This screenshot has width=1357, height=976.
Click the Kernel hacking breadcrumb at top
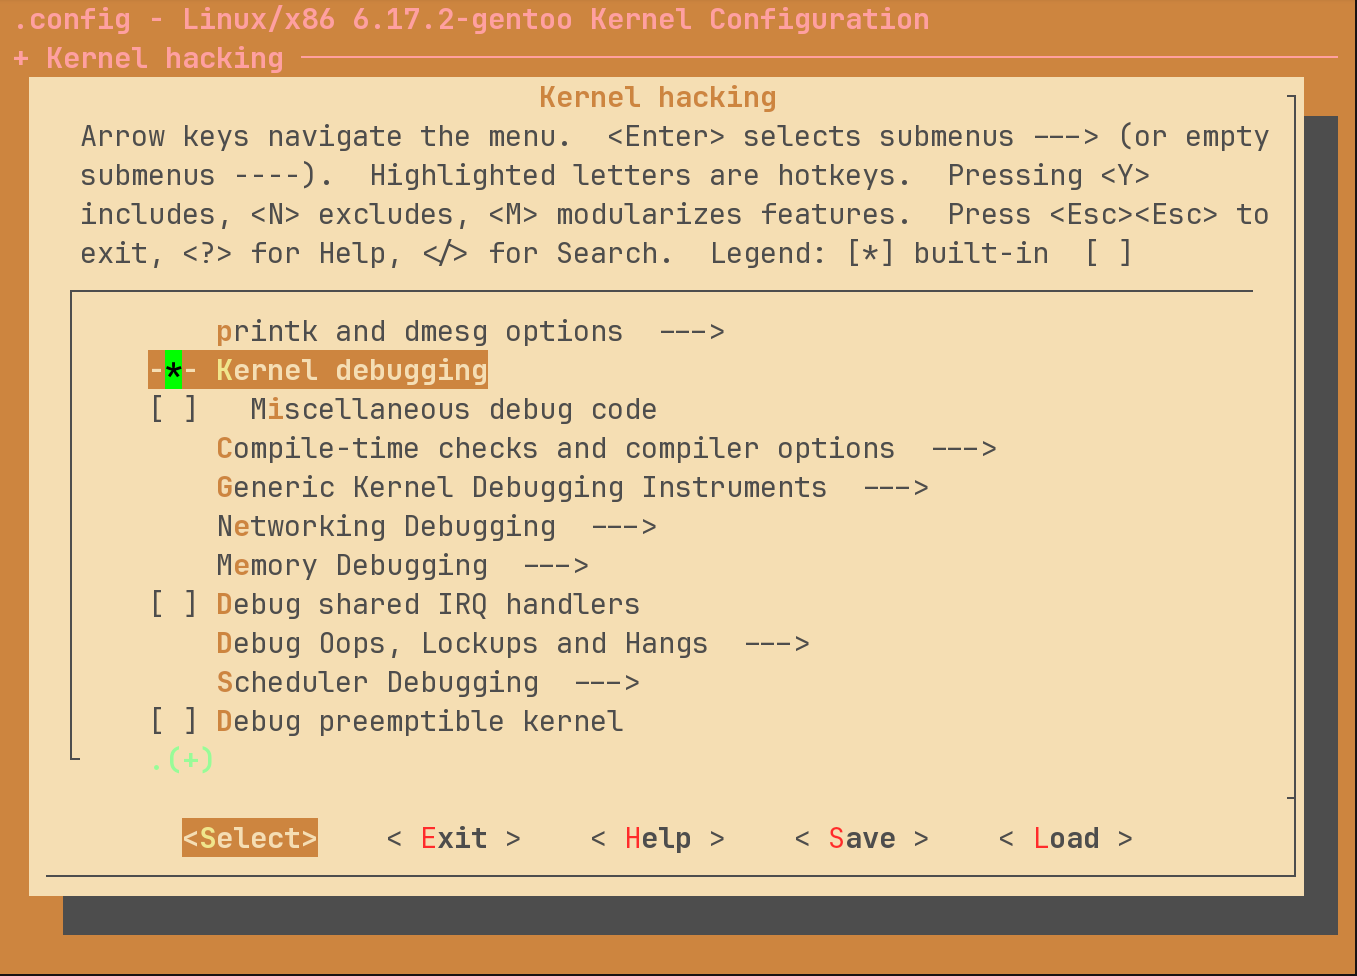click(164, 59)
